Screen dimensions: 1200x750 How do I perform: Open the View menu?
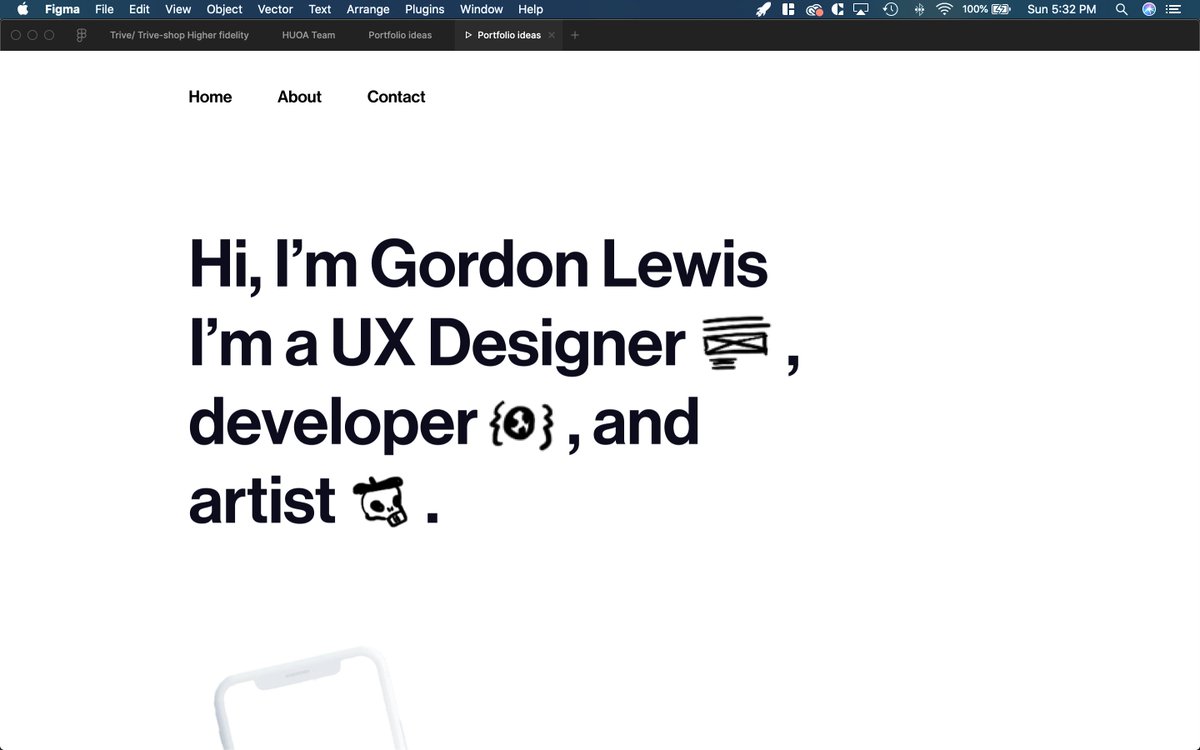tap(178, 9)
